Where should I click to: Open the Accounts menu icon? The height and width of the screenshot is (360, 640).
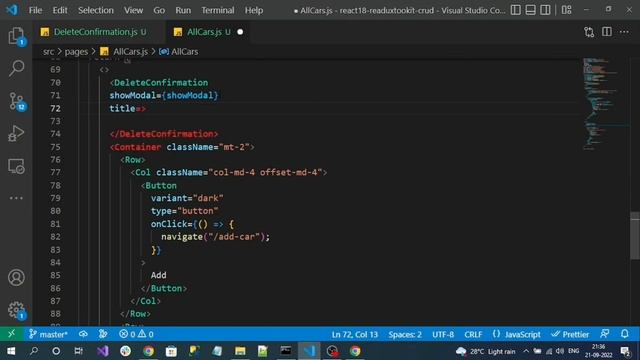click(16, 278)
